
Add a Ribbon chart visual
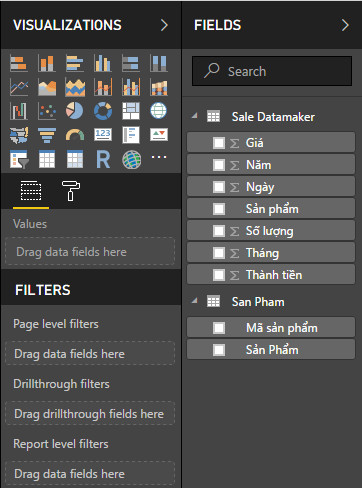tap(159, 87)
